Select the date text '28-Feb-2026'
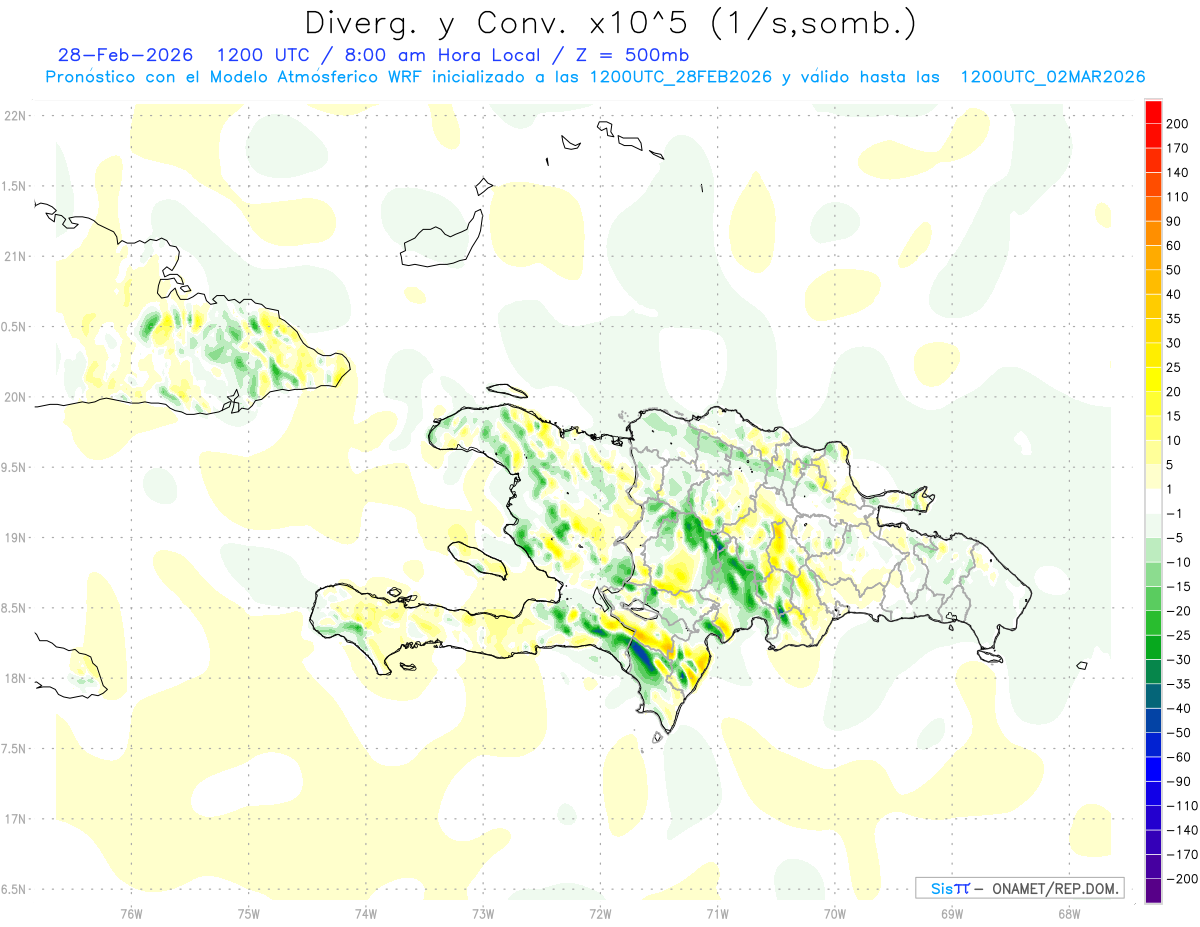This screenshot has width=1200, height=927. tap(125, 55)
